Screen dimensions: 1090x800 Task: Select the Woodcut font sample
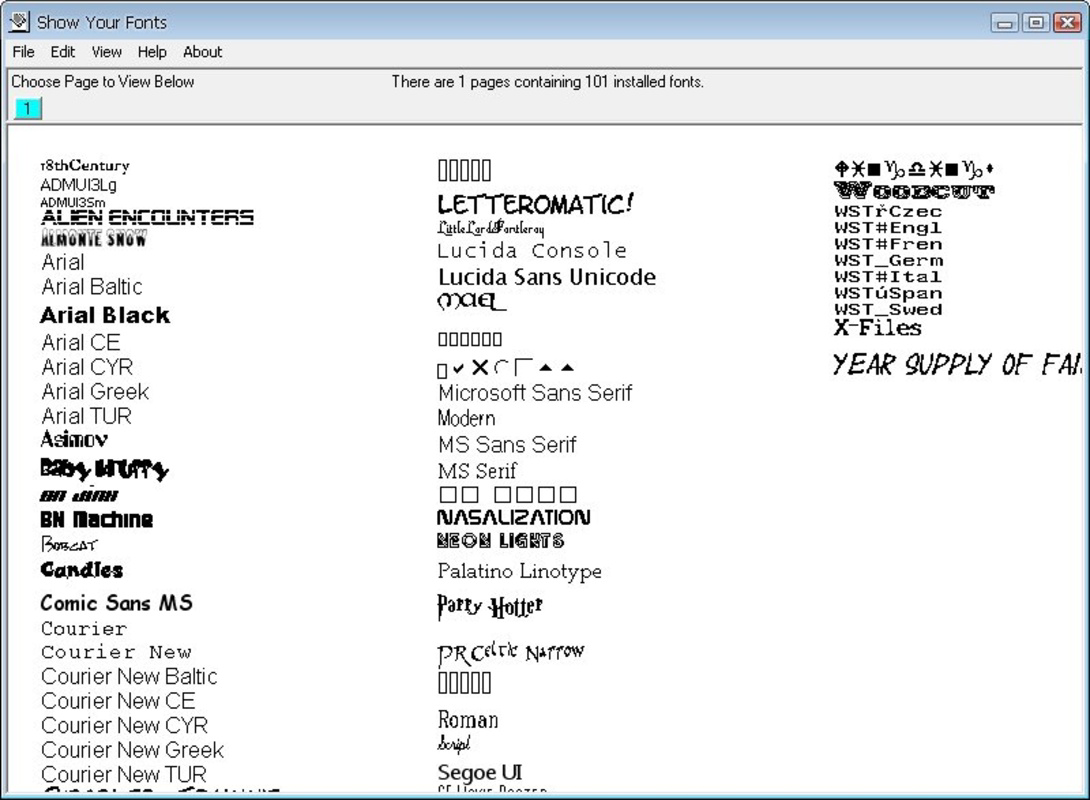(x=915, y=190)
